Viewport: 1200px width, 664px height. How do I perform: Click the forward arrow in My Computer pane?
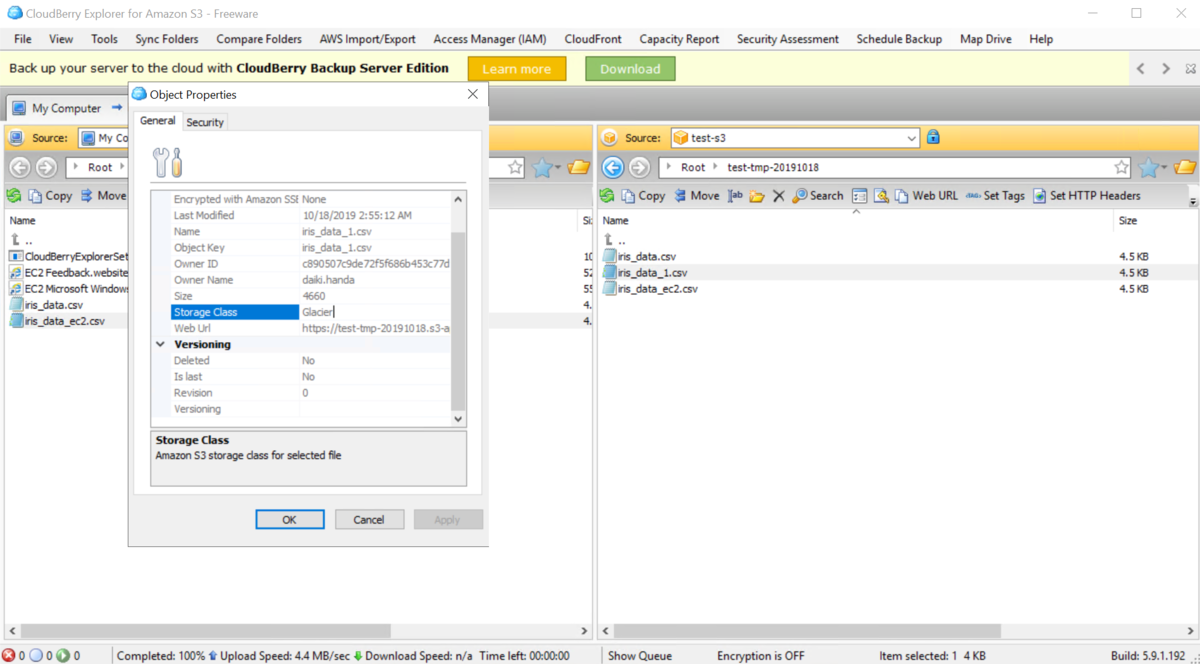[47, 167]
